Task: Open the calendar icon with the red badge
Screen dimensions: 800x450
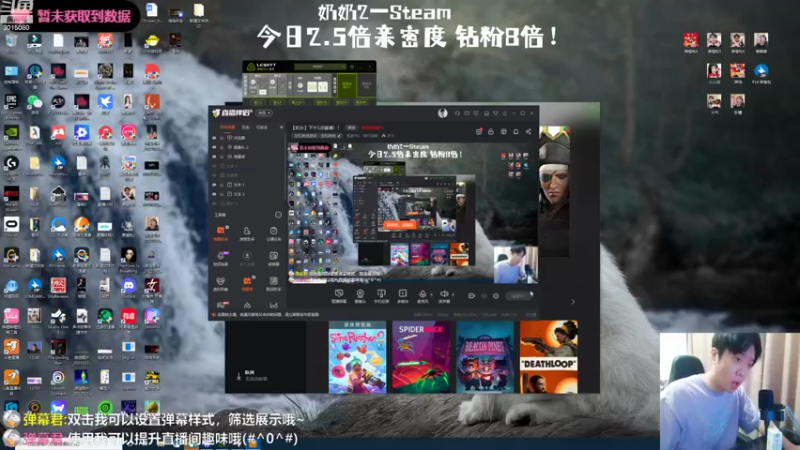Action: pyautogui.click(x=479, y=132)
